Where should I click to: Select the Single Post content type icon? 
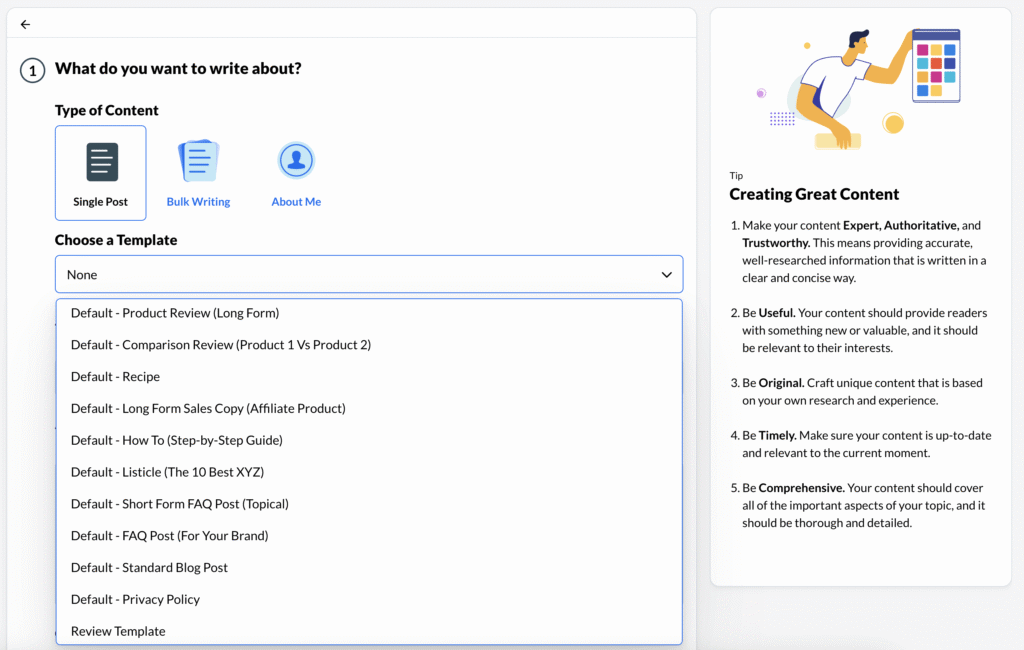tap(100, 172)
